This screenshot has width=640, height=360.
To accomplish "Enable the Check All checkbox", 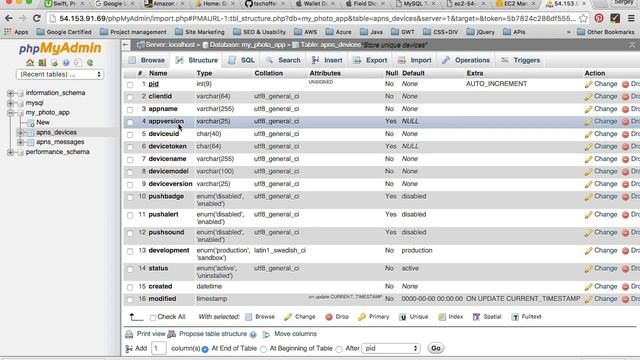I will [x=153, y=317].
